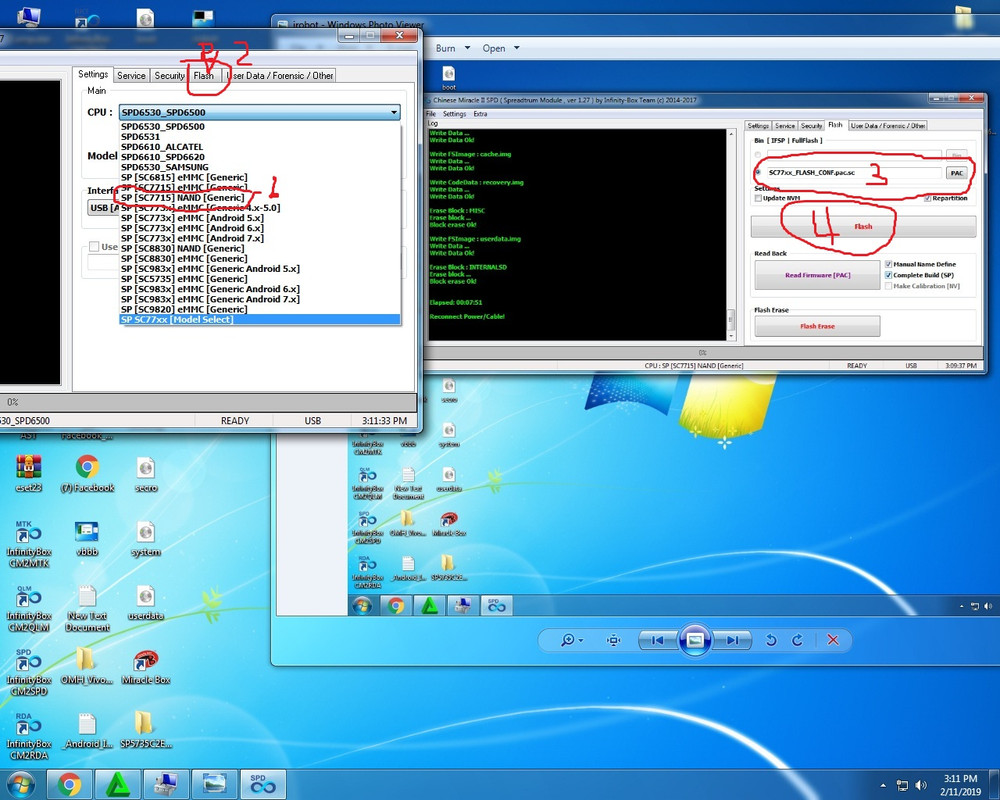
Task: Open New Text Document on desktop
Action: (87, 607)
